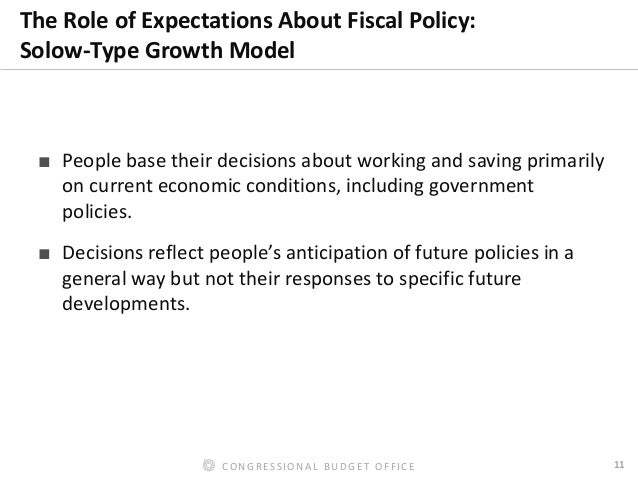Screen dimensions: 638x479
Task: Select the title line about Fiscal Policy
Action: [x=247, y=20]
